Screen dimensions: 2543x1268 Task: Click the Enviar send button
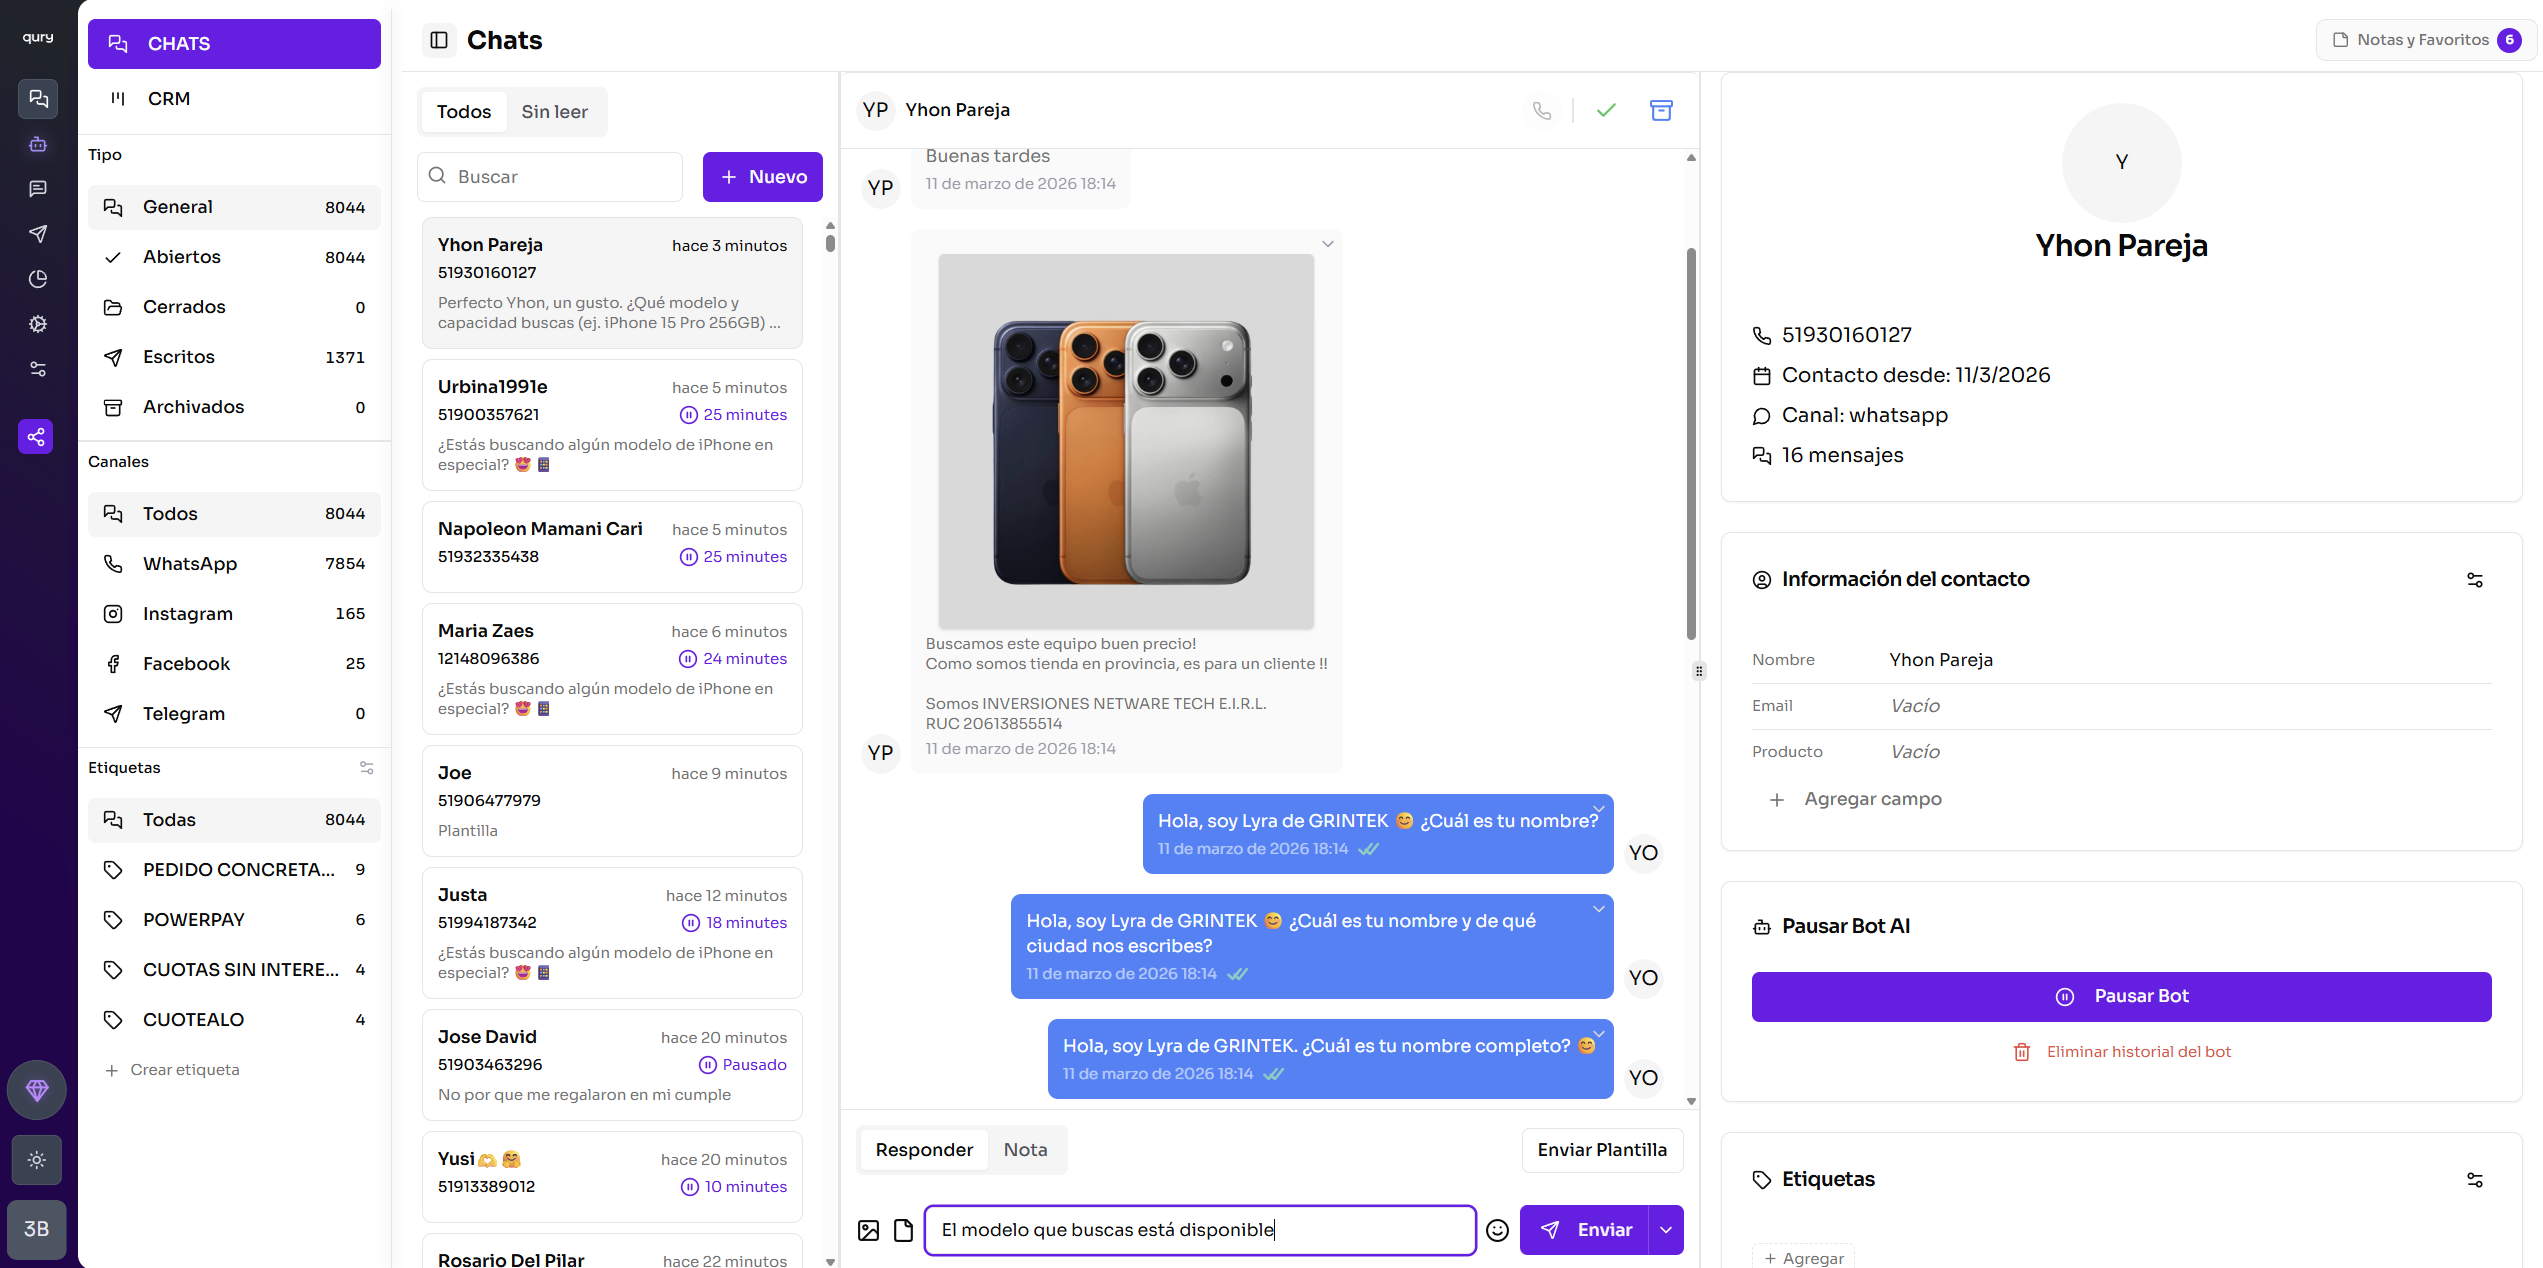pyautogui.click(x=1585, y=1230)
